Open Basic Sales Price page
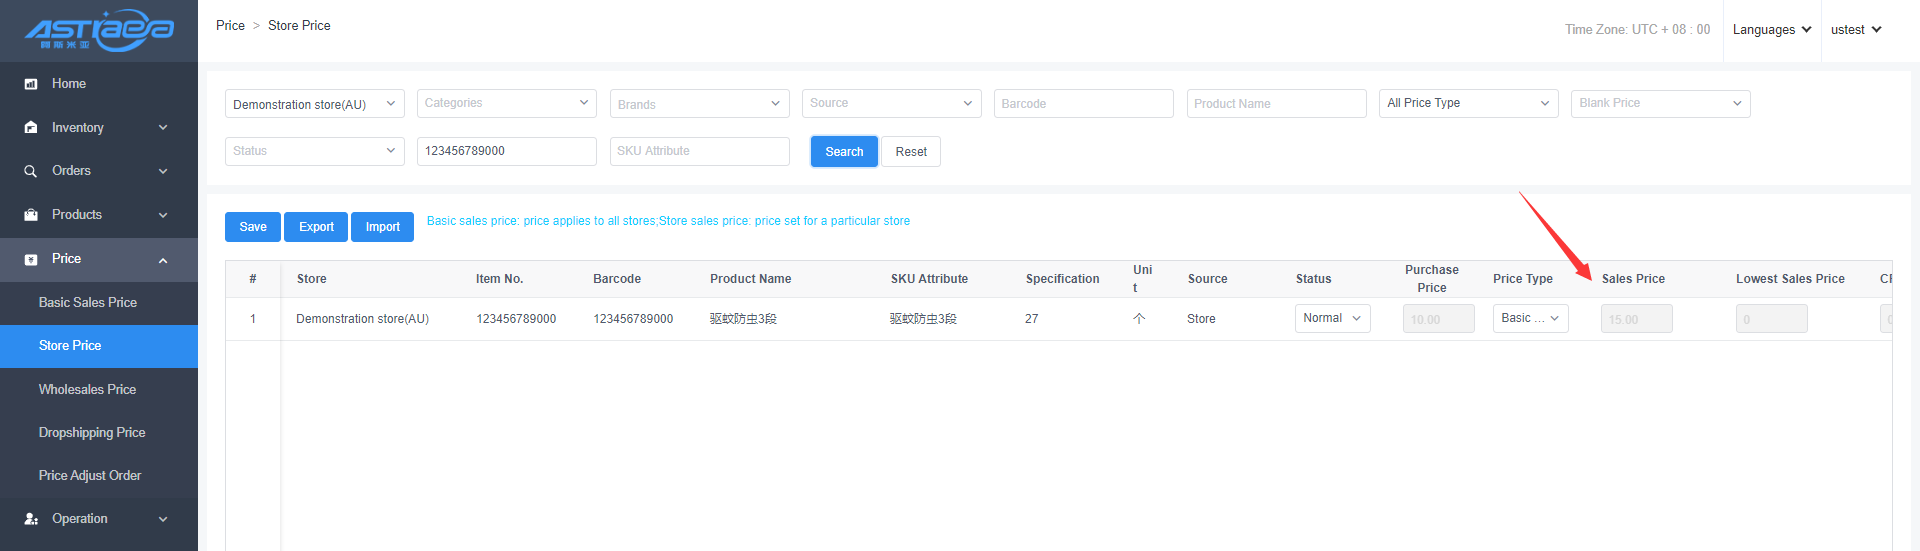The width and height of the screenshot is (1920, 551). click(88, 302)
